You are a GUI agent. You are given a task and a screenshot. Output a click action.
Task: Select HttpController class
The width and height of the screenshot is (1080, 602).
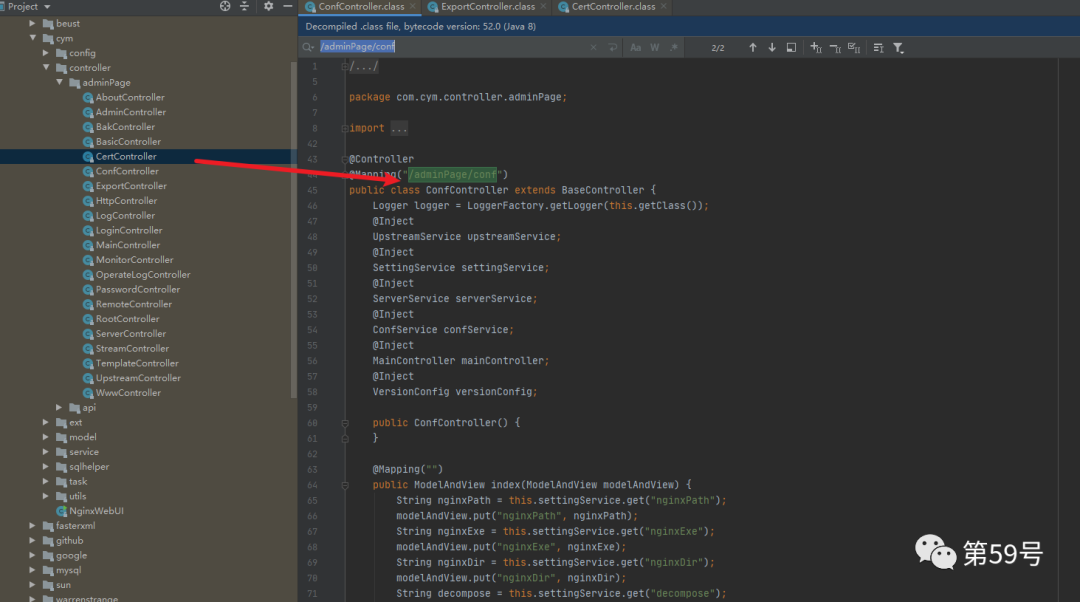(126, 200)
